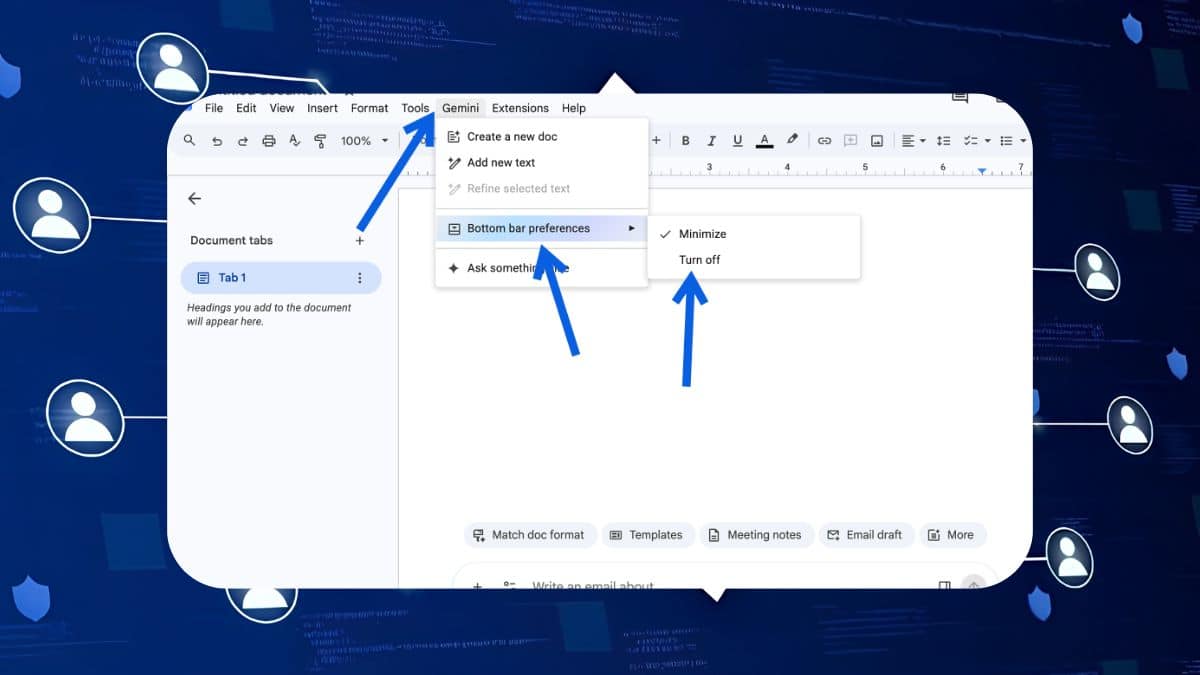Add a new document tab
The height and width of the screenshot is (675, 1200).
pyautogui.click(x=360, y=240)
